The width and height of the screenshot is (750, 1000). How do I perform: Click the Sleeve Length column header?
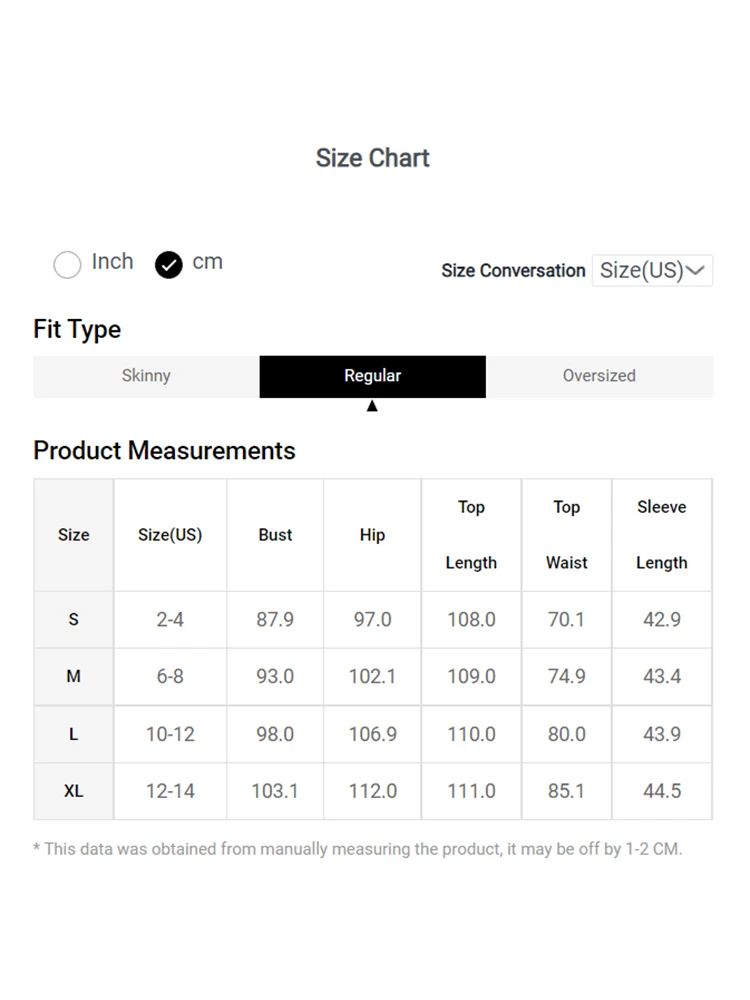pos(661,535)
